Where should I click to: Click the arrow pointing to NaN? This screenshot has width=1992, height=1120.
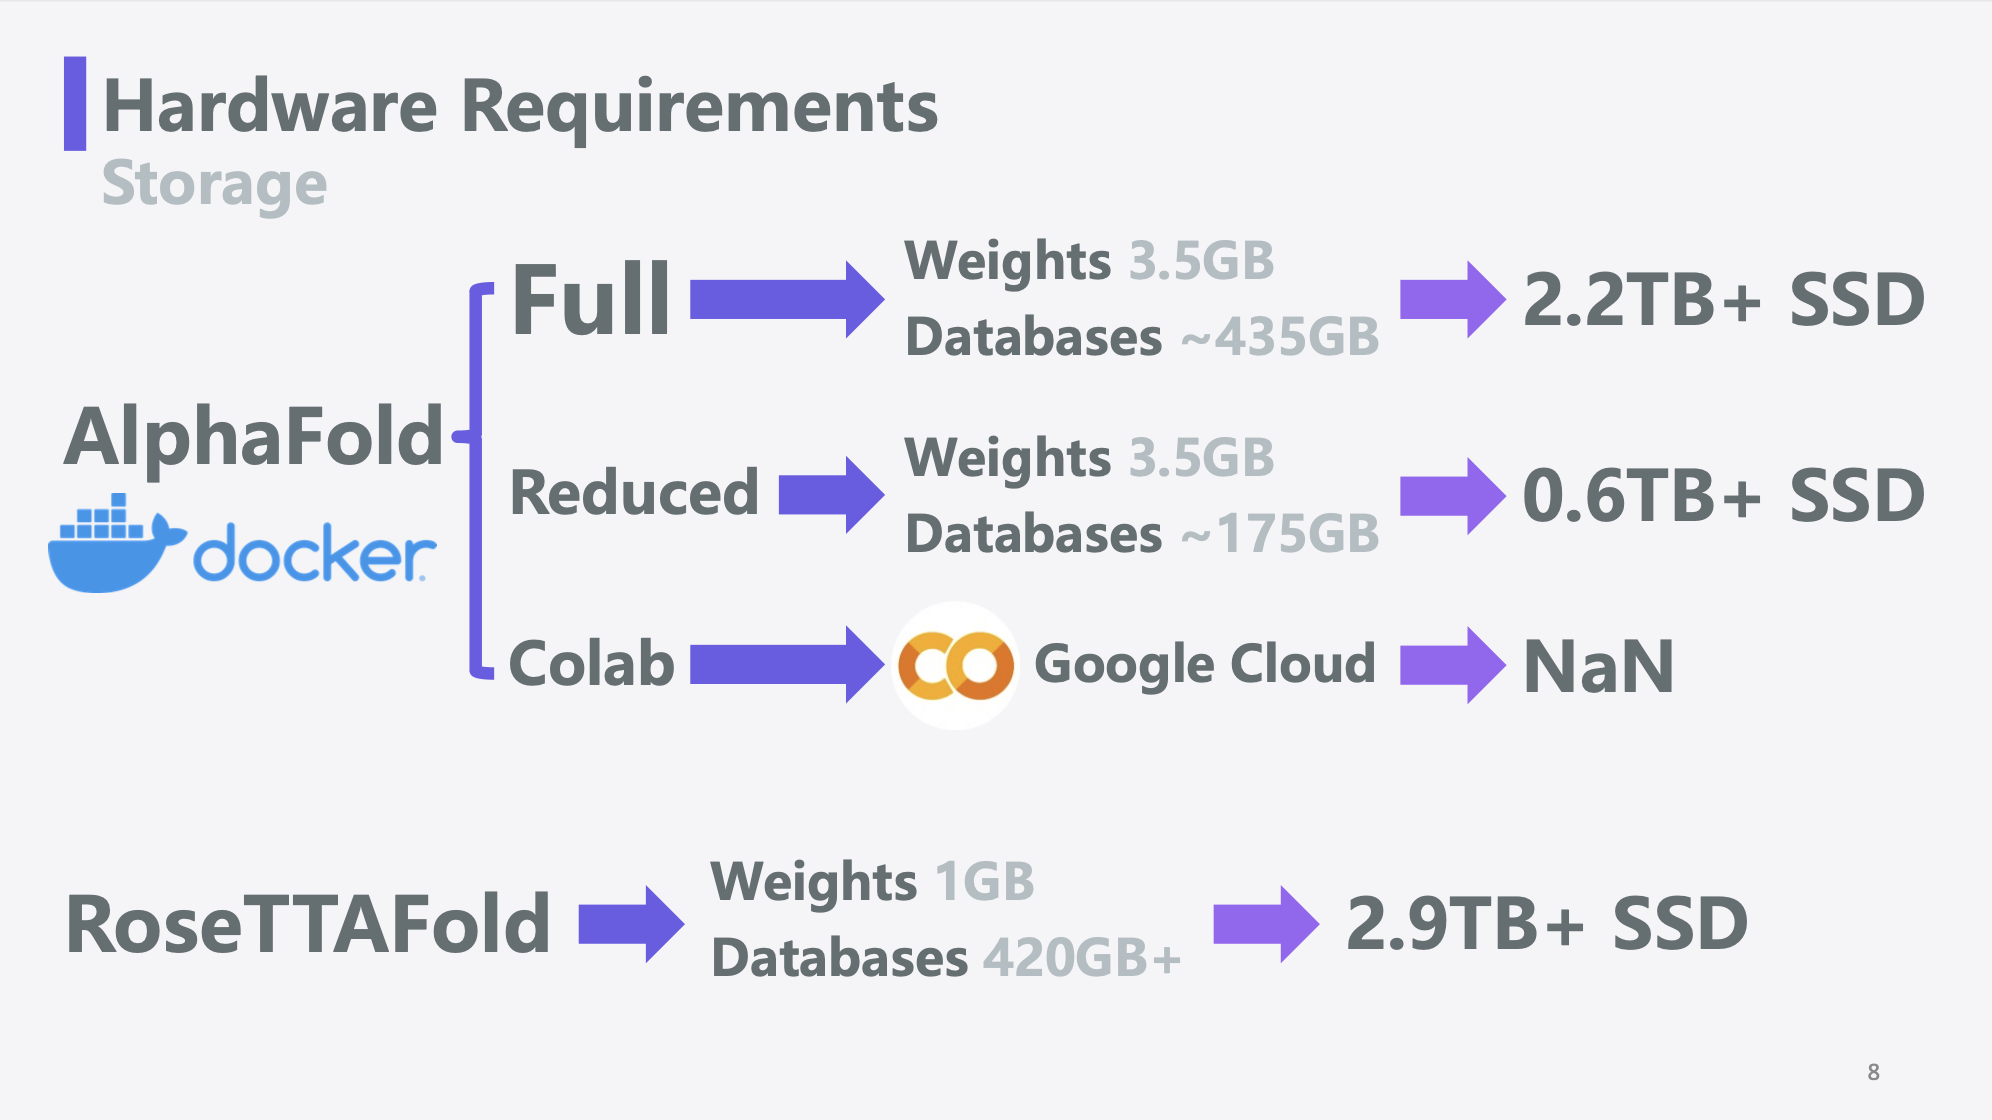(1452, 665)
